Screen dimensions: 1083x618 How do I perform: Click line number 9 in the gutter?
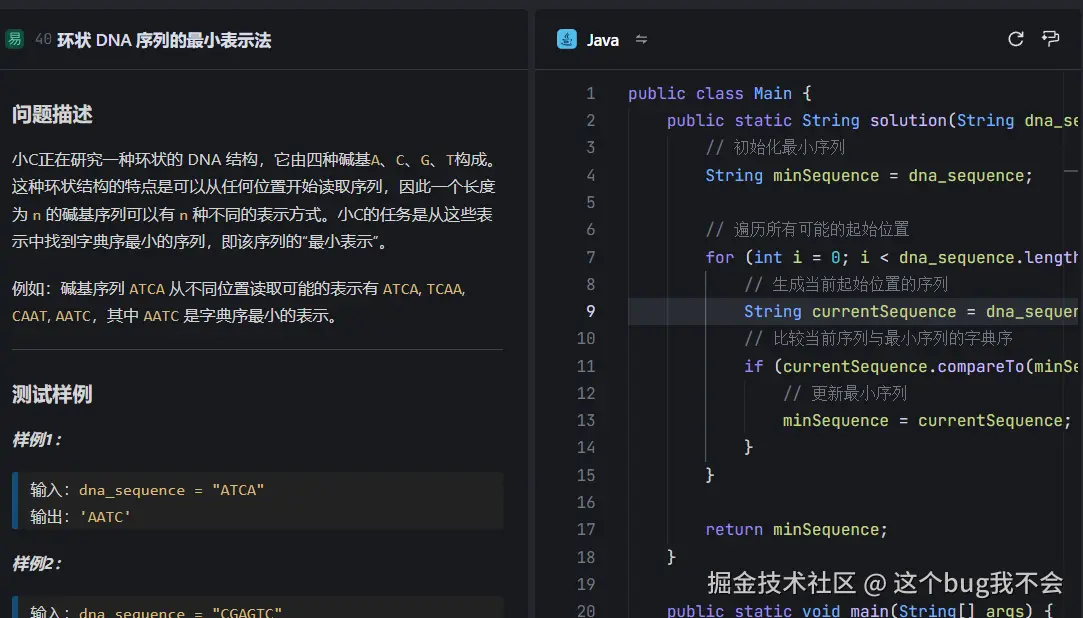pos(590,311)
